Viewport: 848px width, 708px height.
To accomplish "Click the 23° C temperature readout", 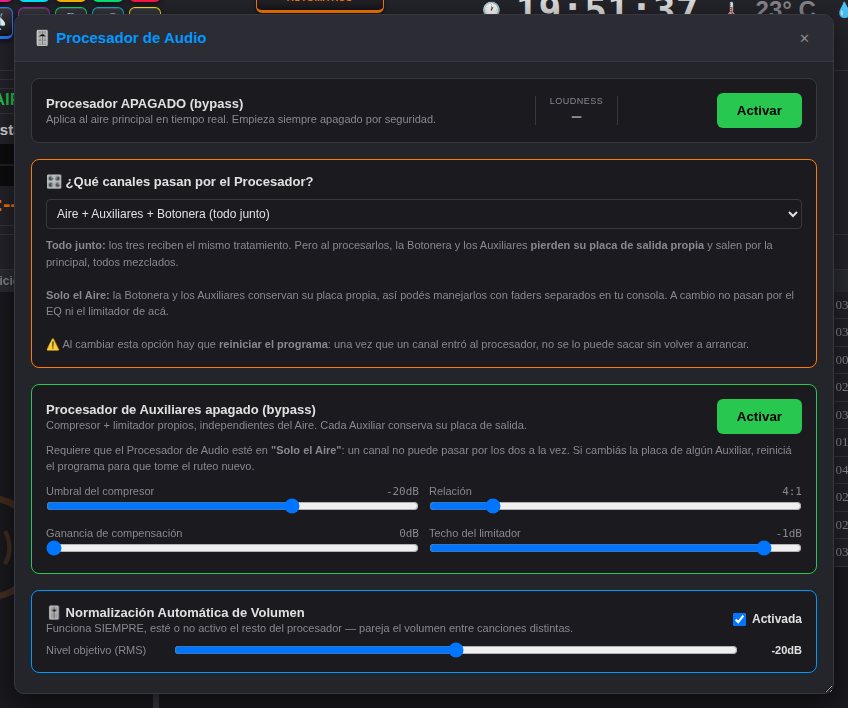I will tap(785, 8).
